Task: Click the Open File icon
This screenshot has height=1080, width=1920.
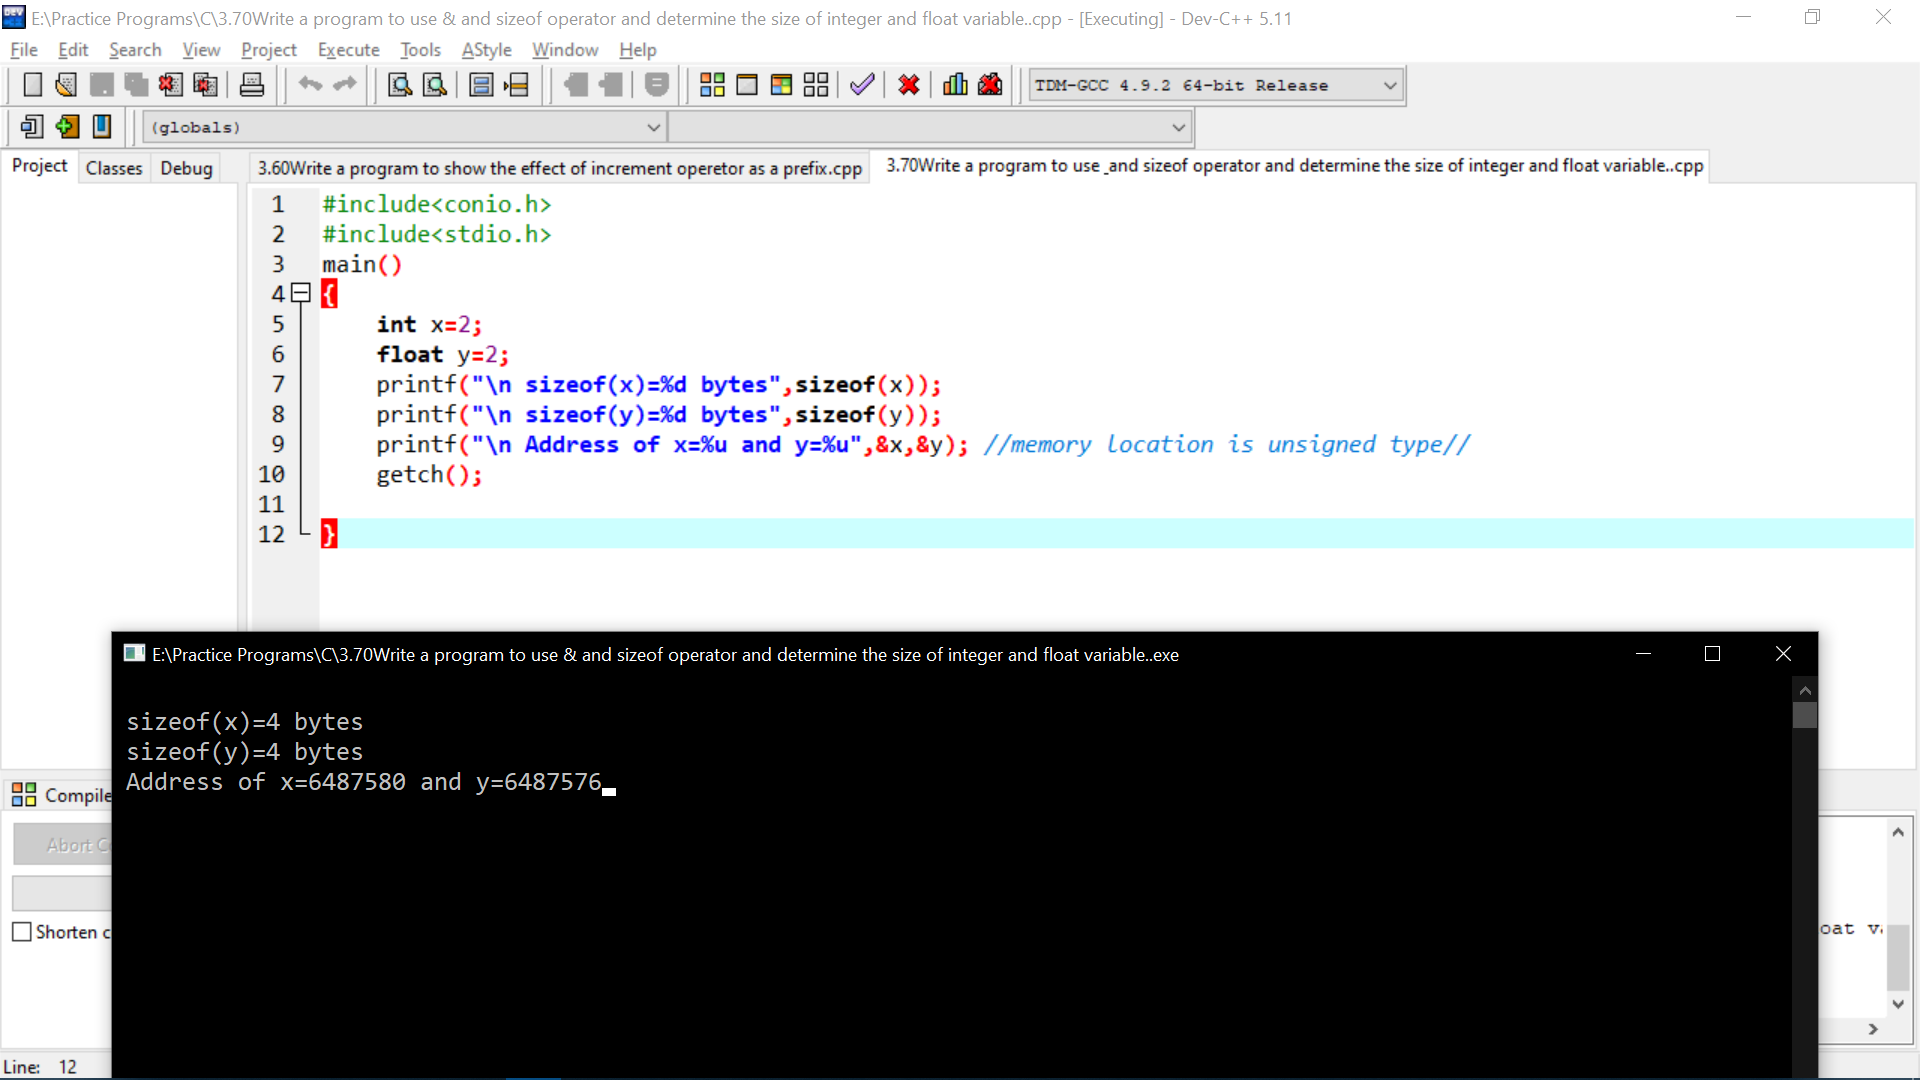Action: tap(66, 84)
